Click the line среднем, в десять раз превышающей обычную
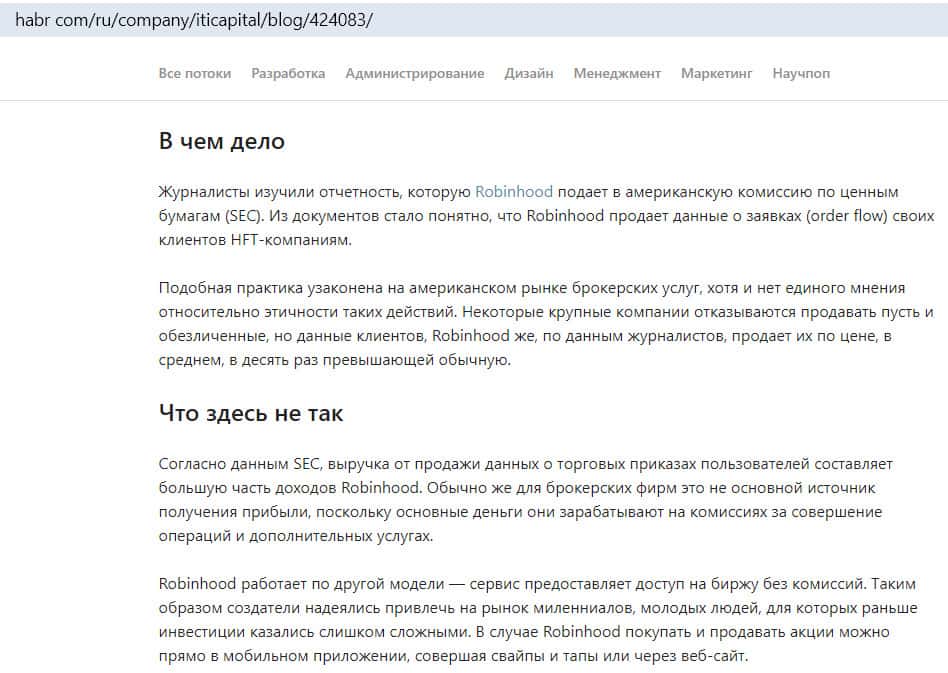 [335, 360]
